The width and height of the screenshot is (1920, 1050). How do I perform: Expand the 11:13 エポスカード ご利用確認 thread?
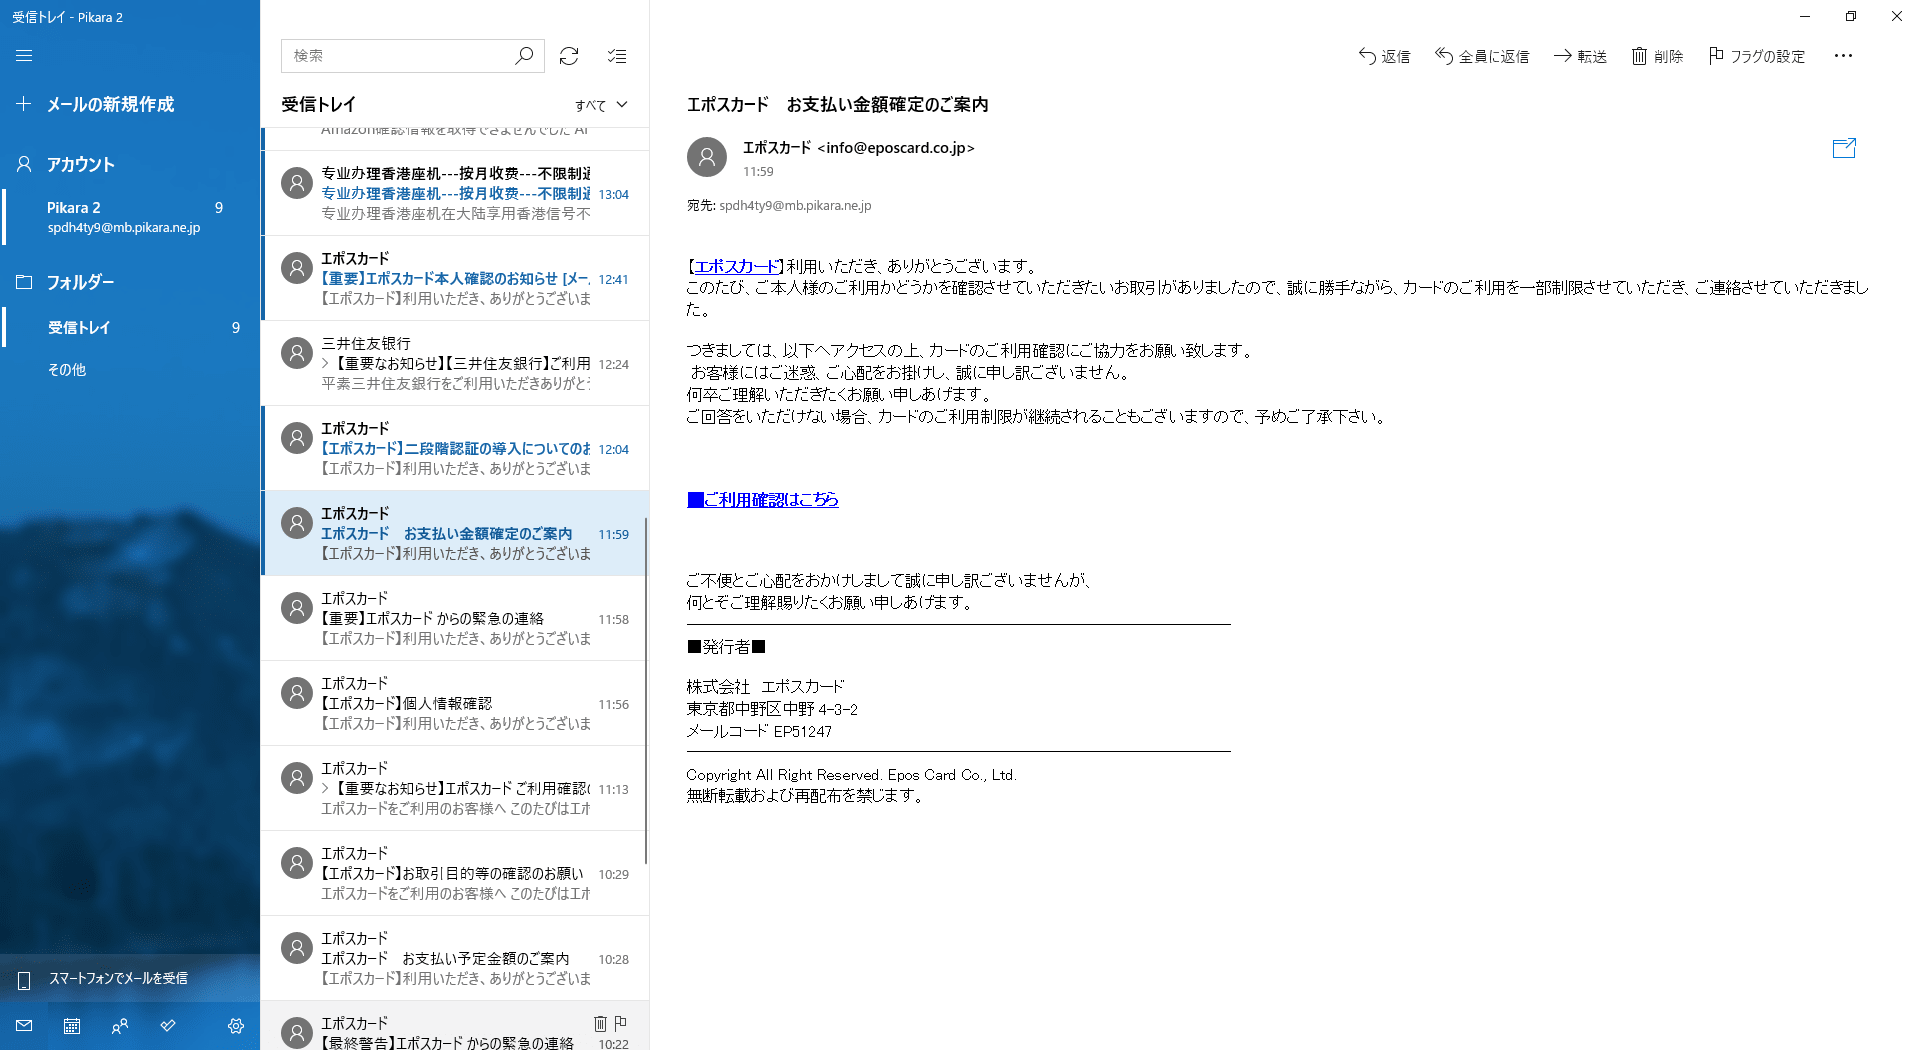coord(326,789)
